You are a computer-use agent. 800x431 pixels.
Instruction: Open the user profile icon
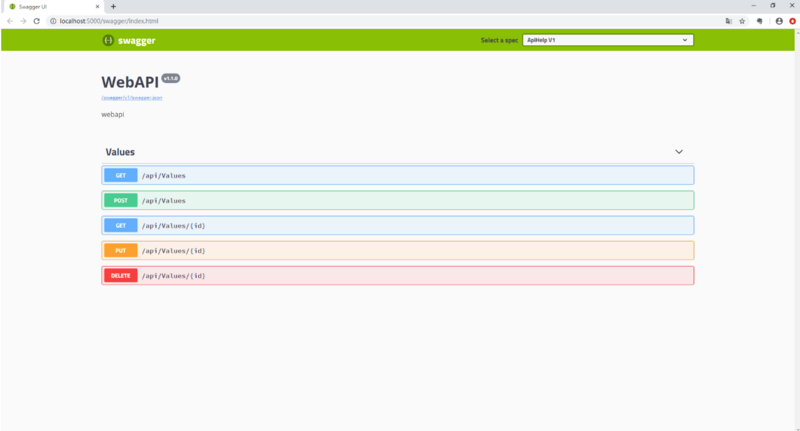coord(779,21)
